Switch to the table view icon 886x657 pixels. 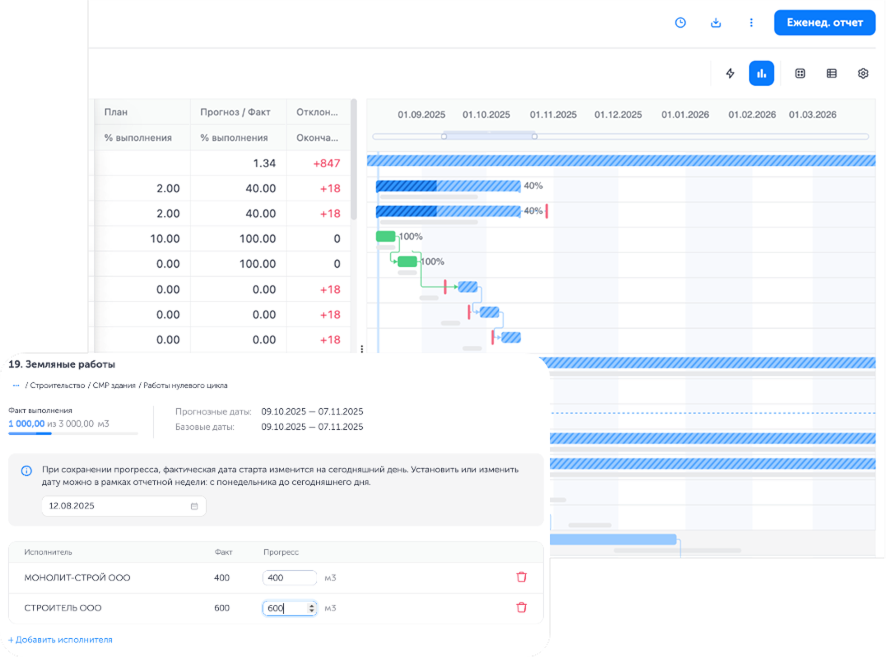831,73
